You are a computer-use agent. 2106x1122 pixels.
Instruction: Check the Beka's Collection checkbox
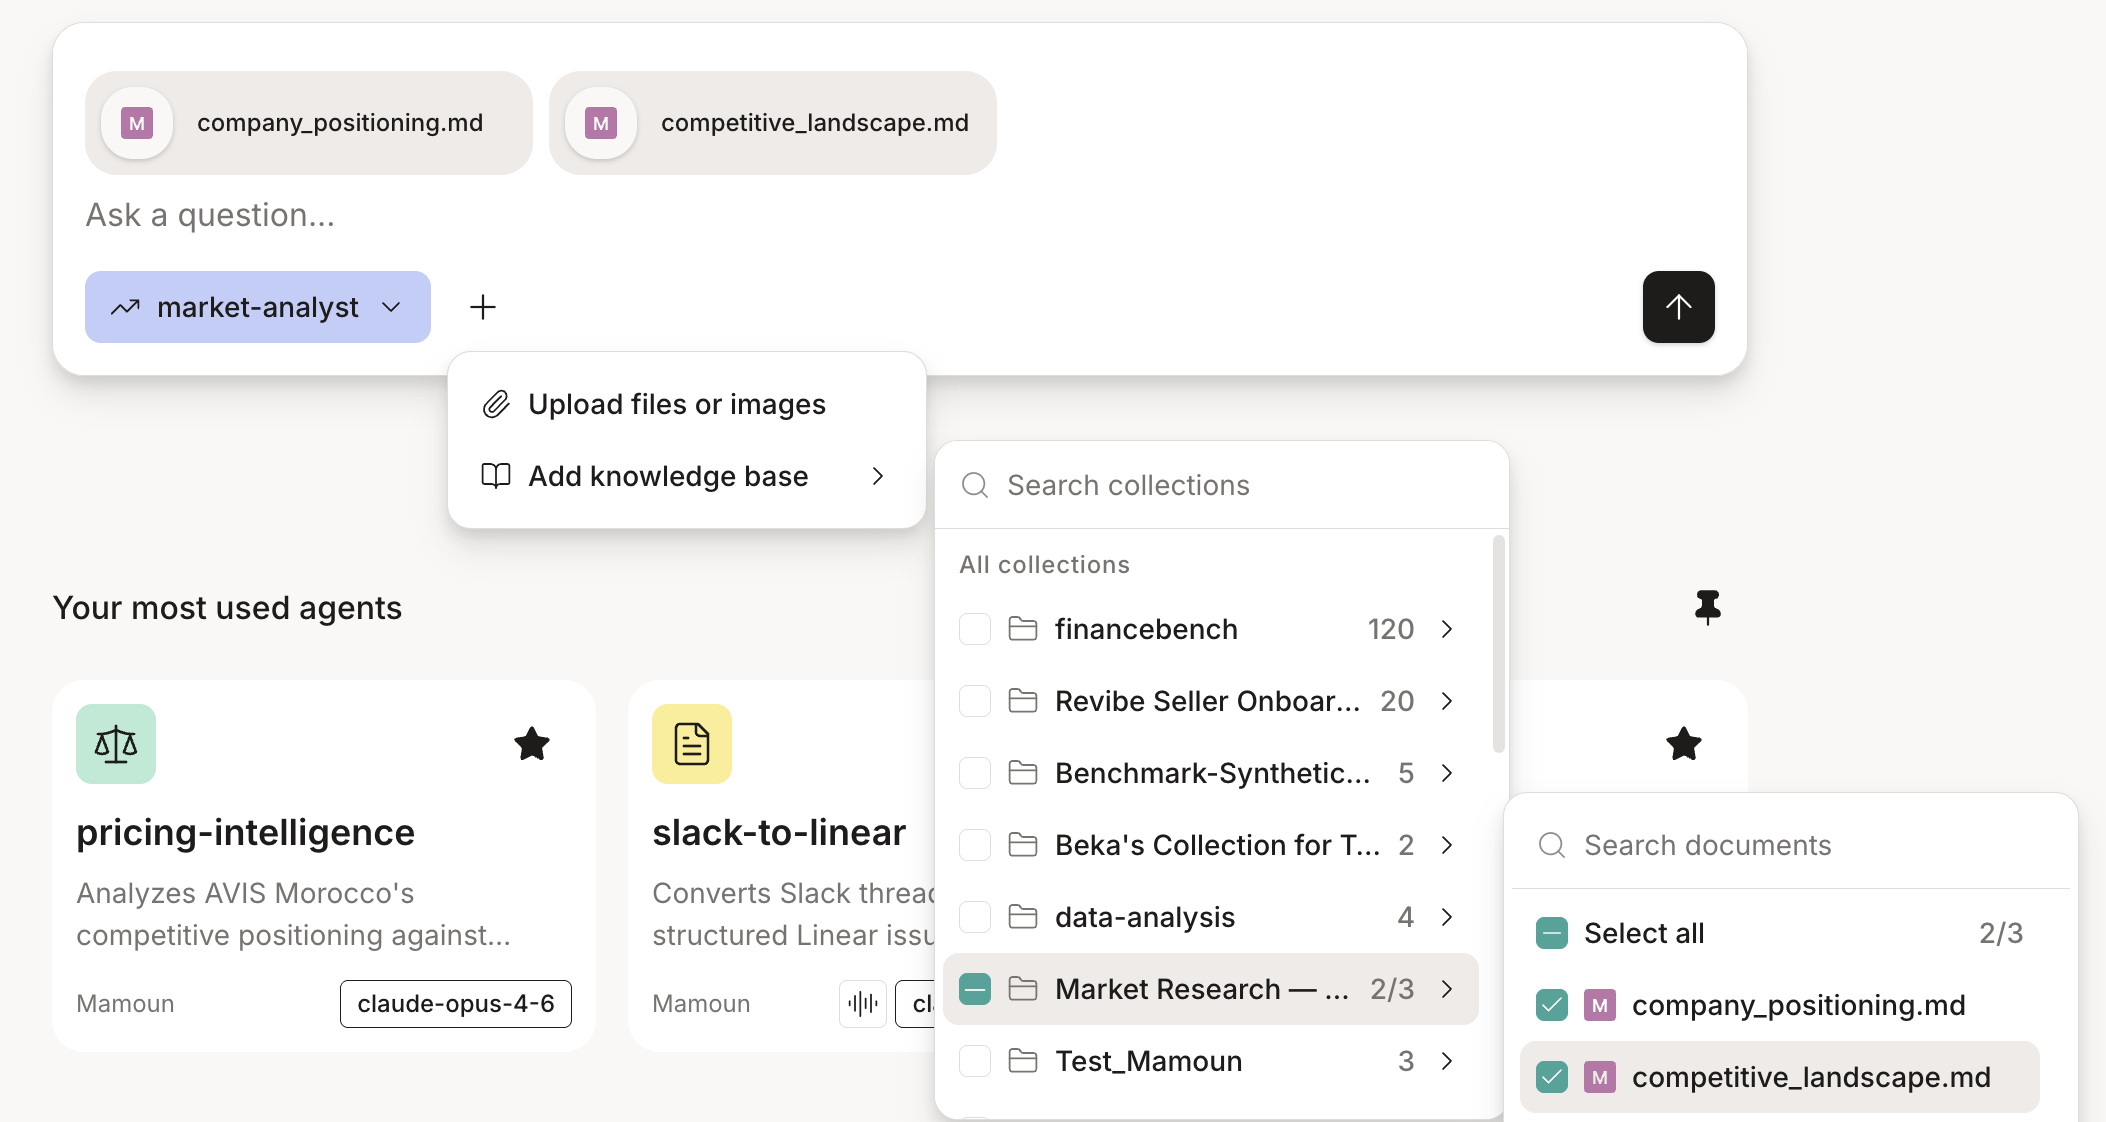(x=975, y=845)
